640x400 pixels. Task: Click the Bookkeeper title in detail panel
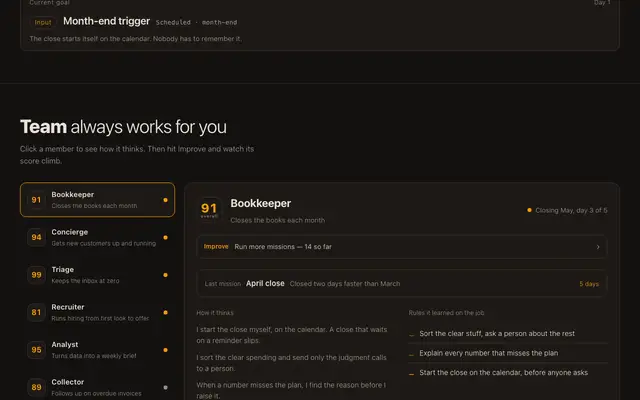pyautogui.click(x=260, y=203)
